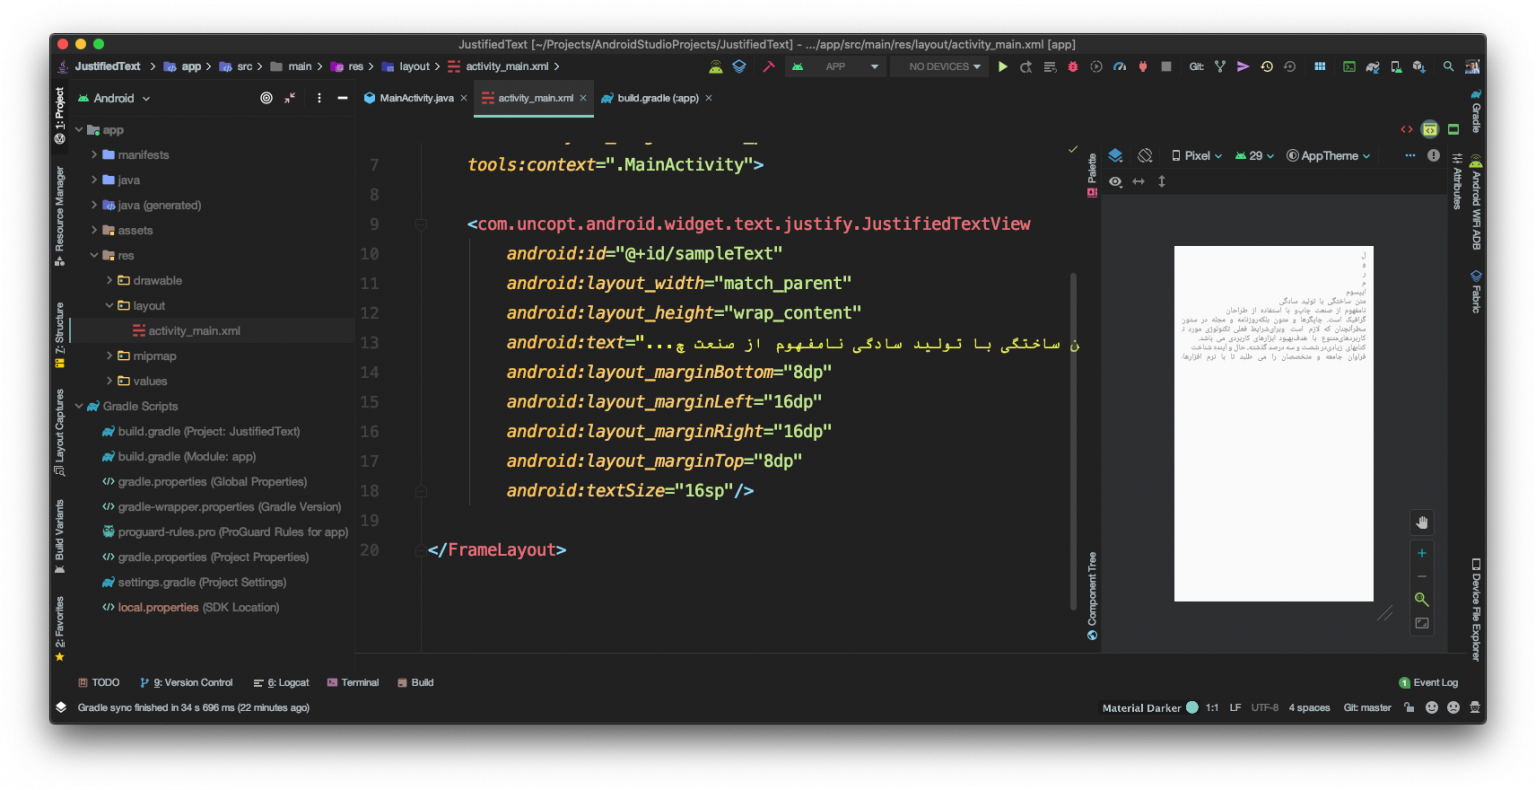Screen dimensions: 1536x790
Task: Open the search everywhere magnifier icon
Action: [x=1448, y=67]
